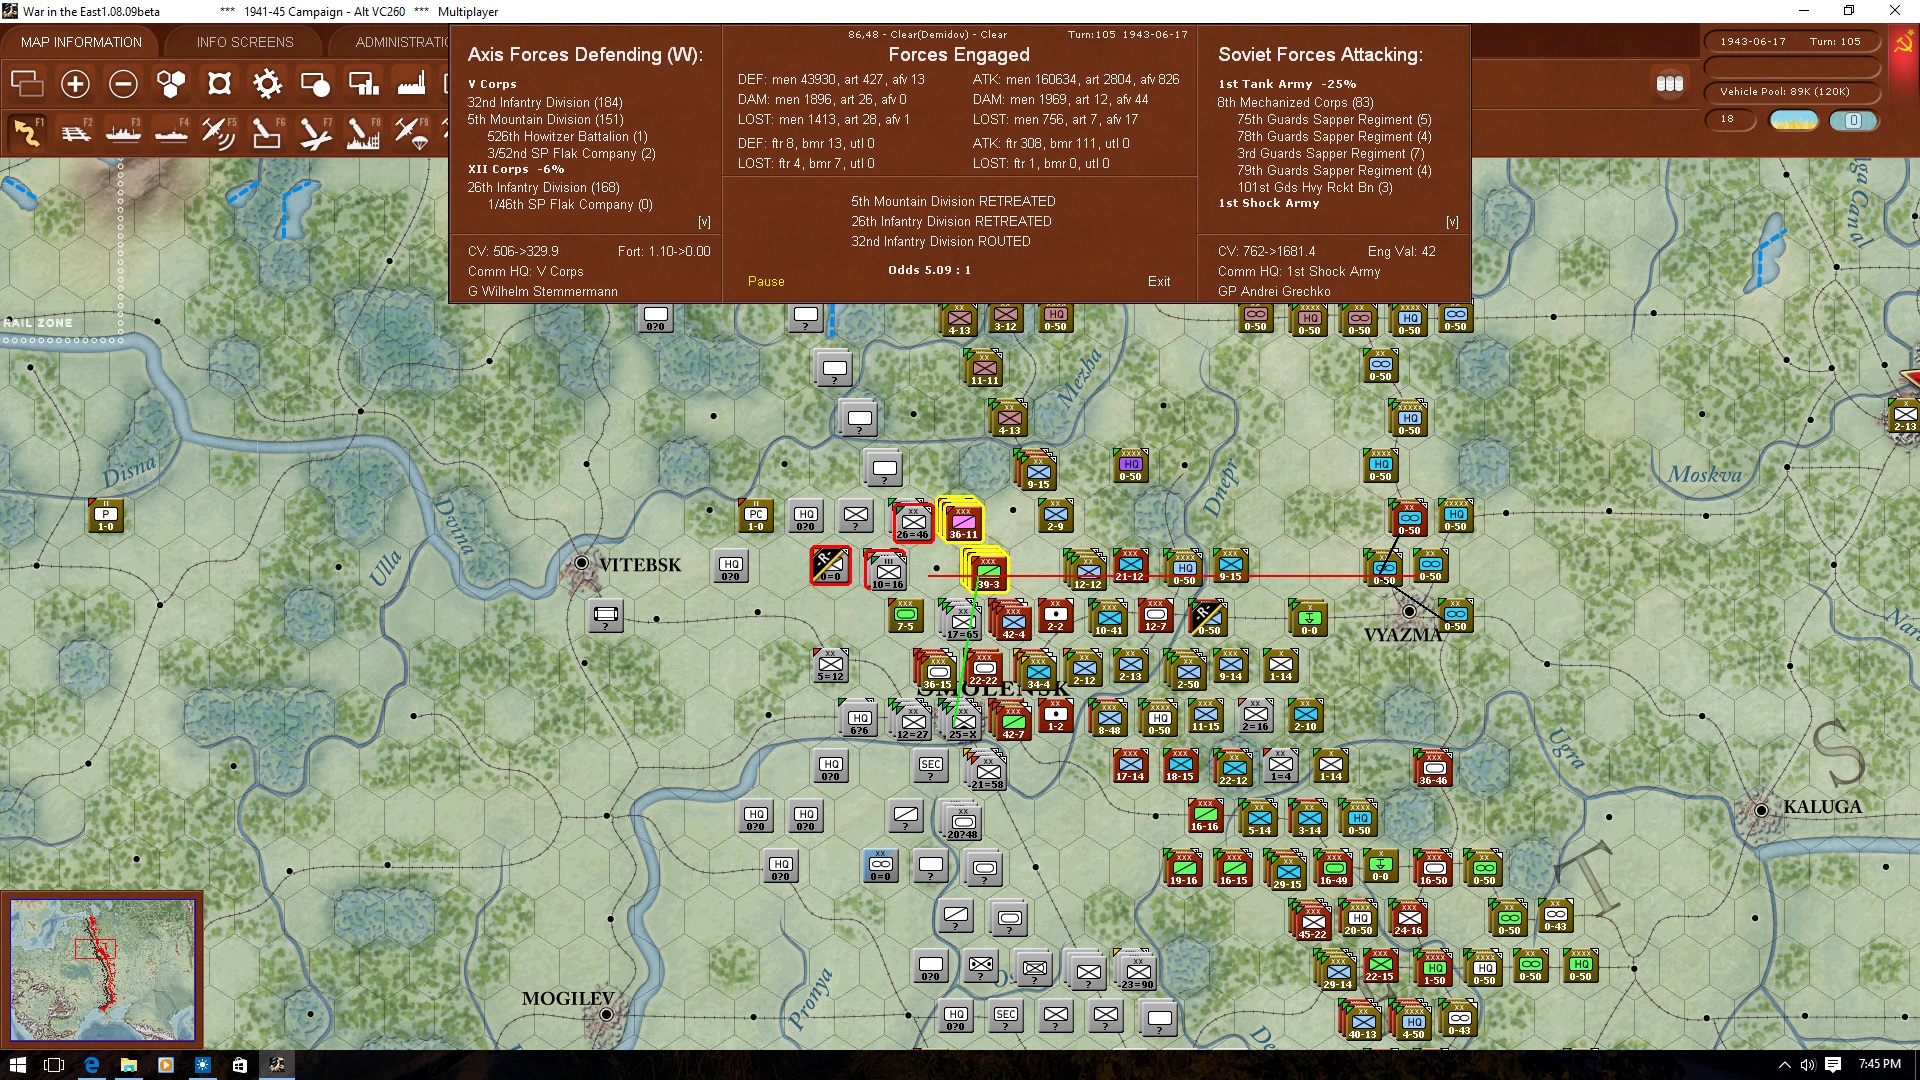Select the 36-46 Soviet unit near Kaluga
Viewport: 1920px width, 1080px height.
click(x=1433, y=768)
